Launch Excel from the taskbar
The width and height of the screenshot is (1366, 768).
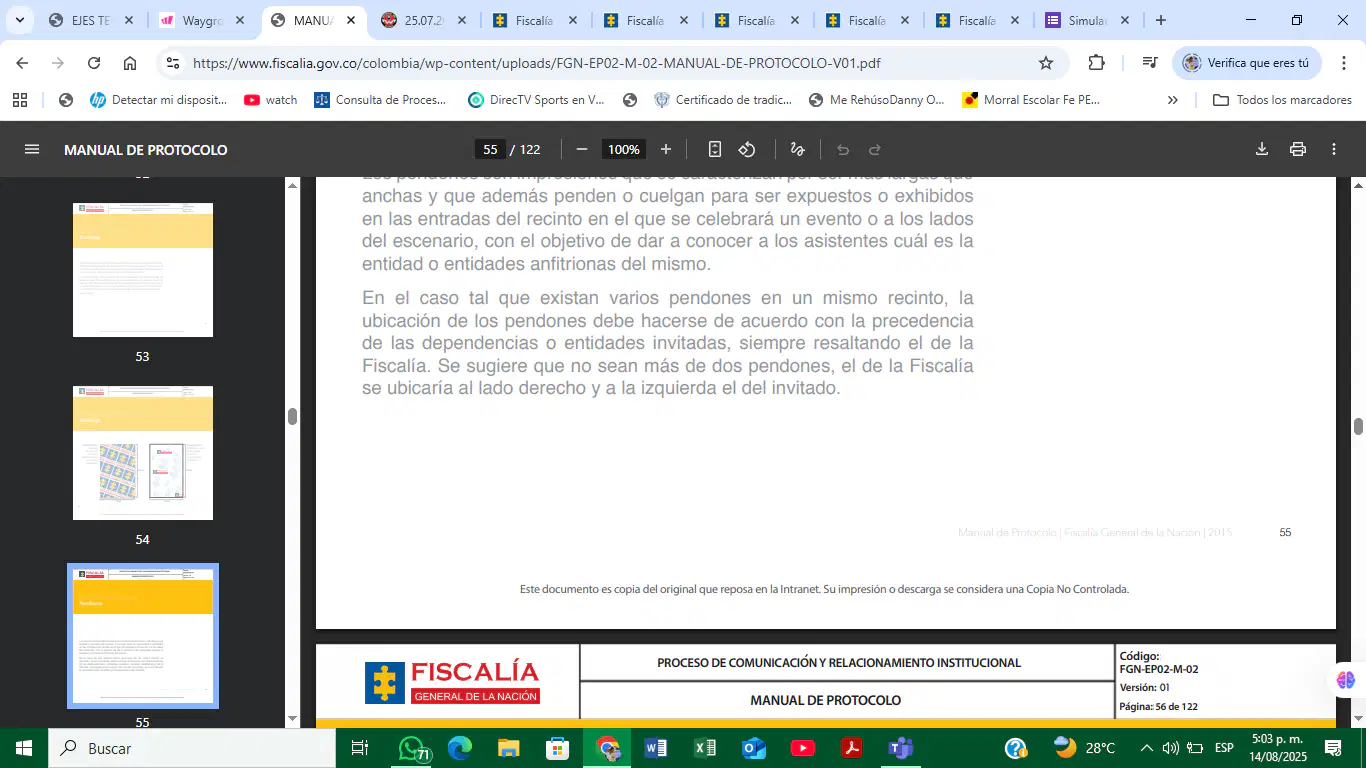(x=705, y=748)
